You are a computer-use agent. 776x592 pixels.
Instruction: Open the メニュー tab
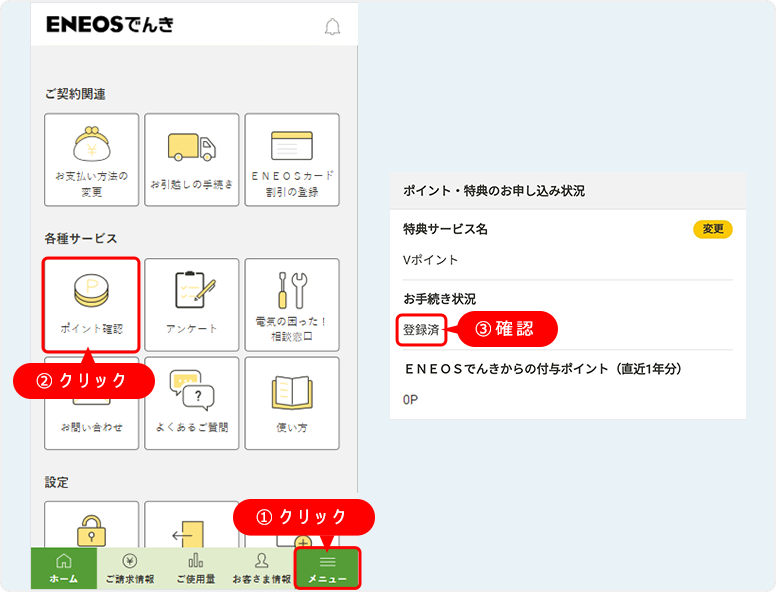tap(327, 568)
